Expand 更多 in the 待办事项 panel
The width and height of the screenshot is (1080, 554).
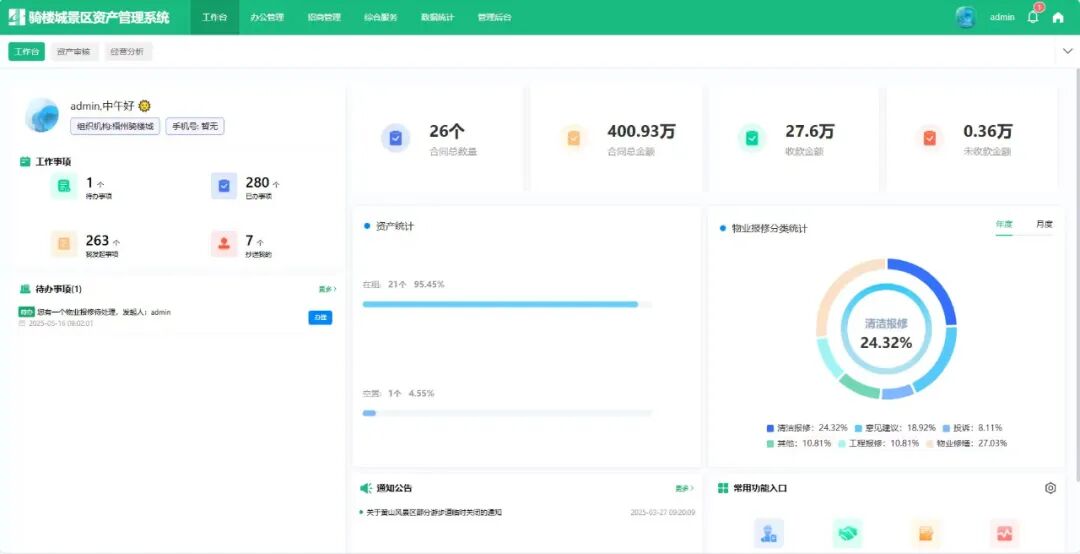point(327,289)
